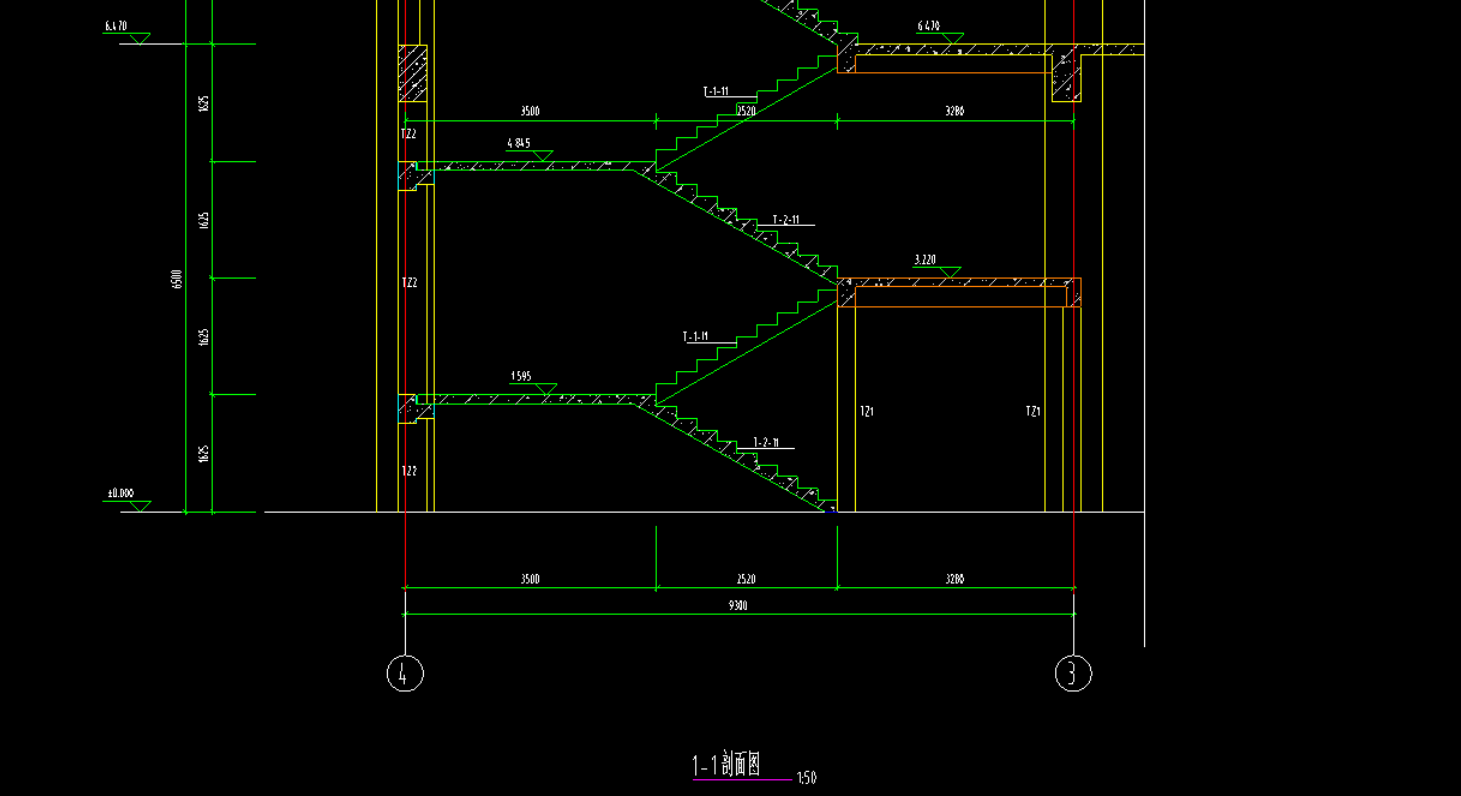Click the axis bubble numbered 3
Viewport: 1461px width, 796px height.
click(x=1073, y=673)
